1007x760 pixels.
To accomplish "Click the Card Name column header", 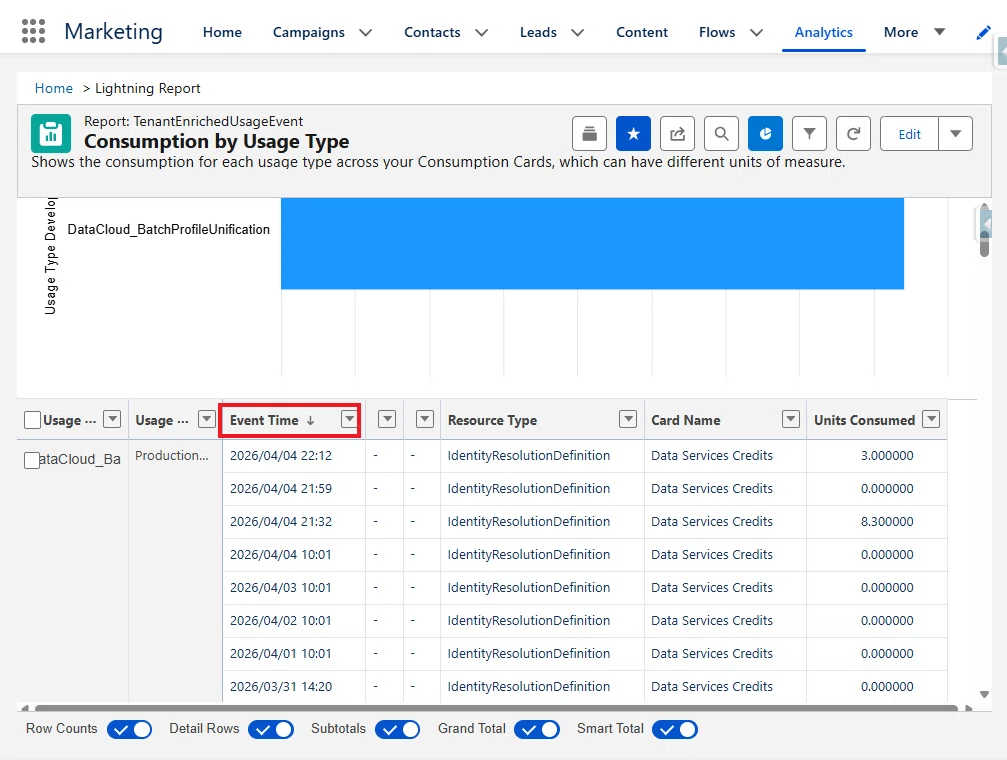I will point(686,420).
